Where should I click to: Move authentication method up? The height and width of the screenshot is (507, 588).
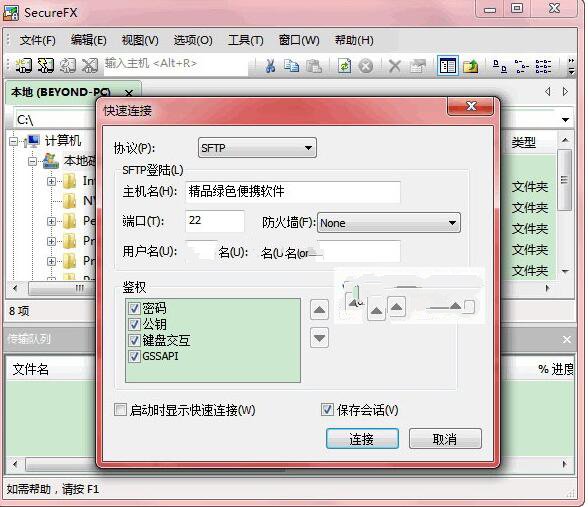click(319, 310)
